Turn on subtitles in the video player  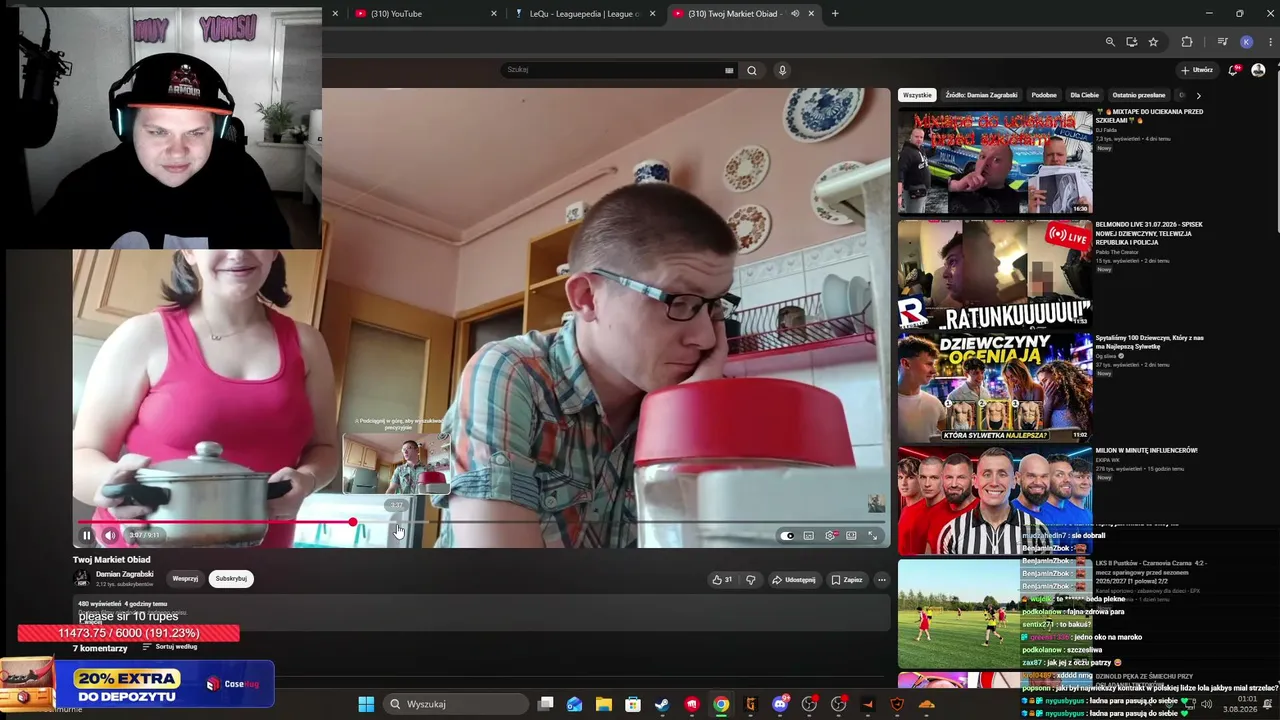point(809,535)
